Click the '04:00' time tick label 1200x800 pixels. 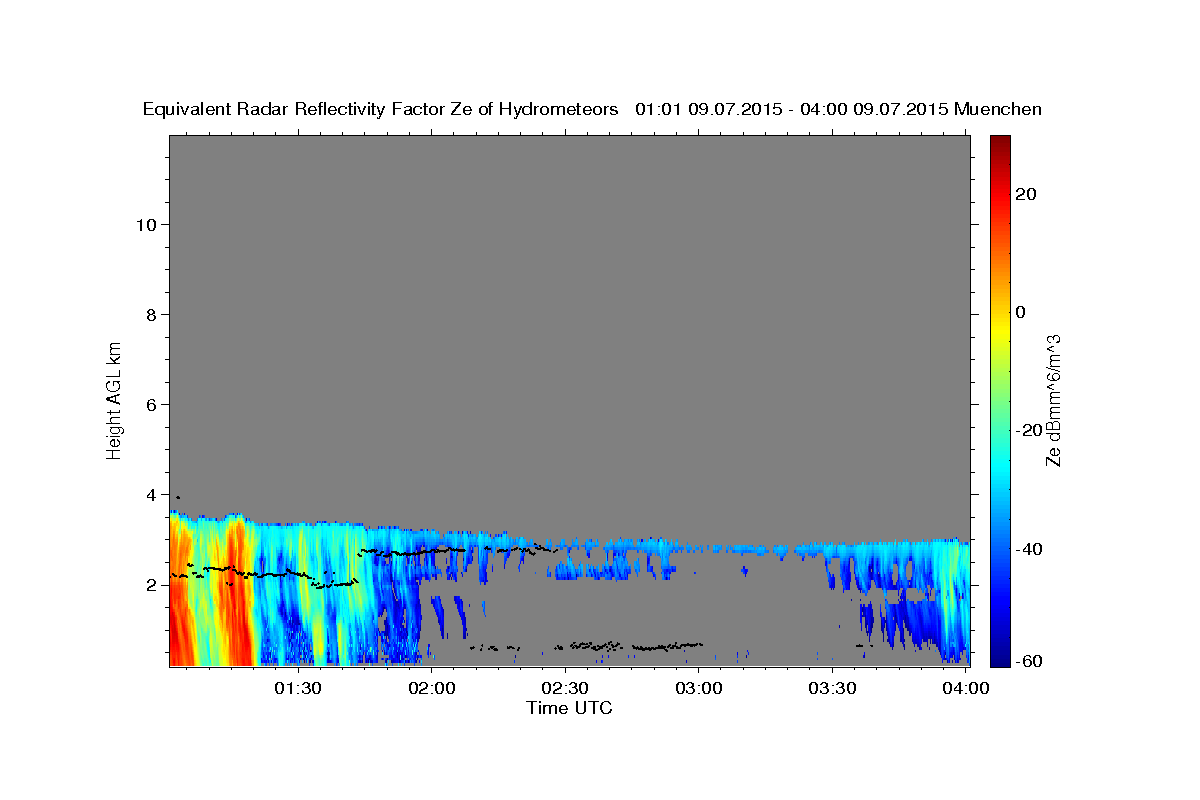tap(966, 689)
